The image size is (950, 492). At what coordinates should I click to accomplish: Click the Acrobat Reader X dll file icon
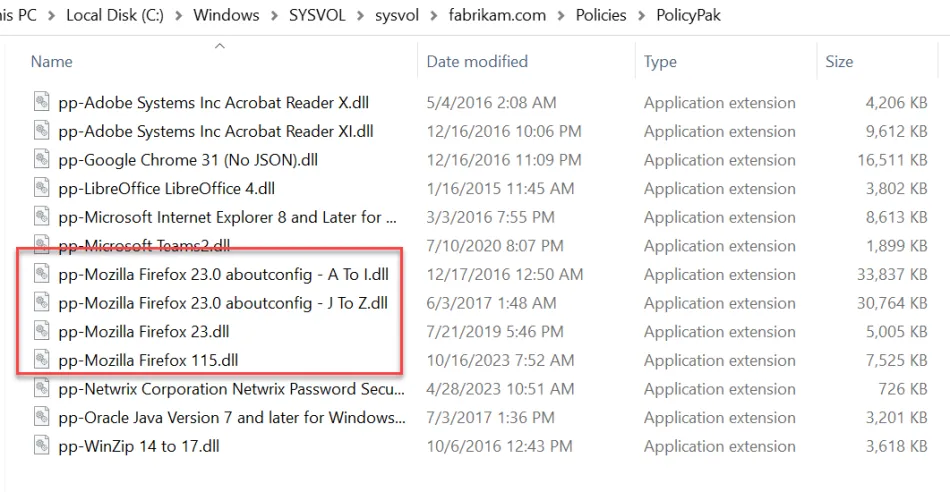pyautogui.click(x=41, y=102)
